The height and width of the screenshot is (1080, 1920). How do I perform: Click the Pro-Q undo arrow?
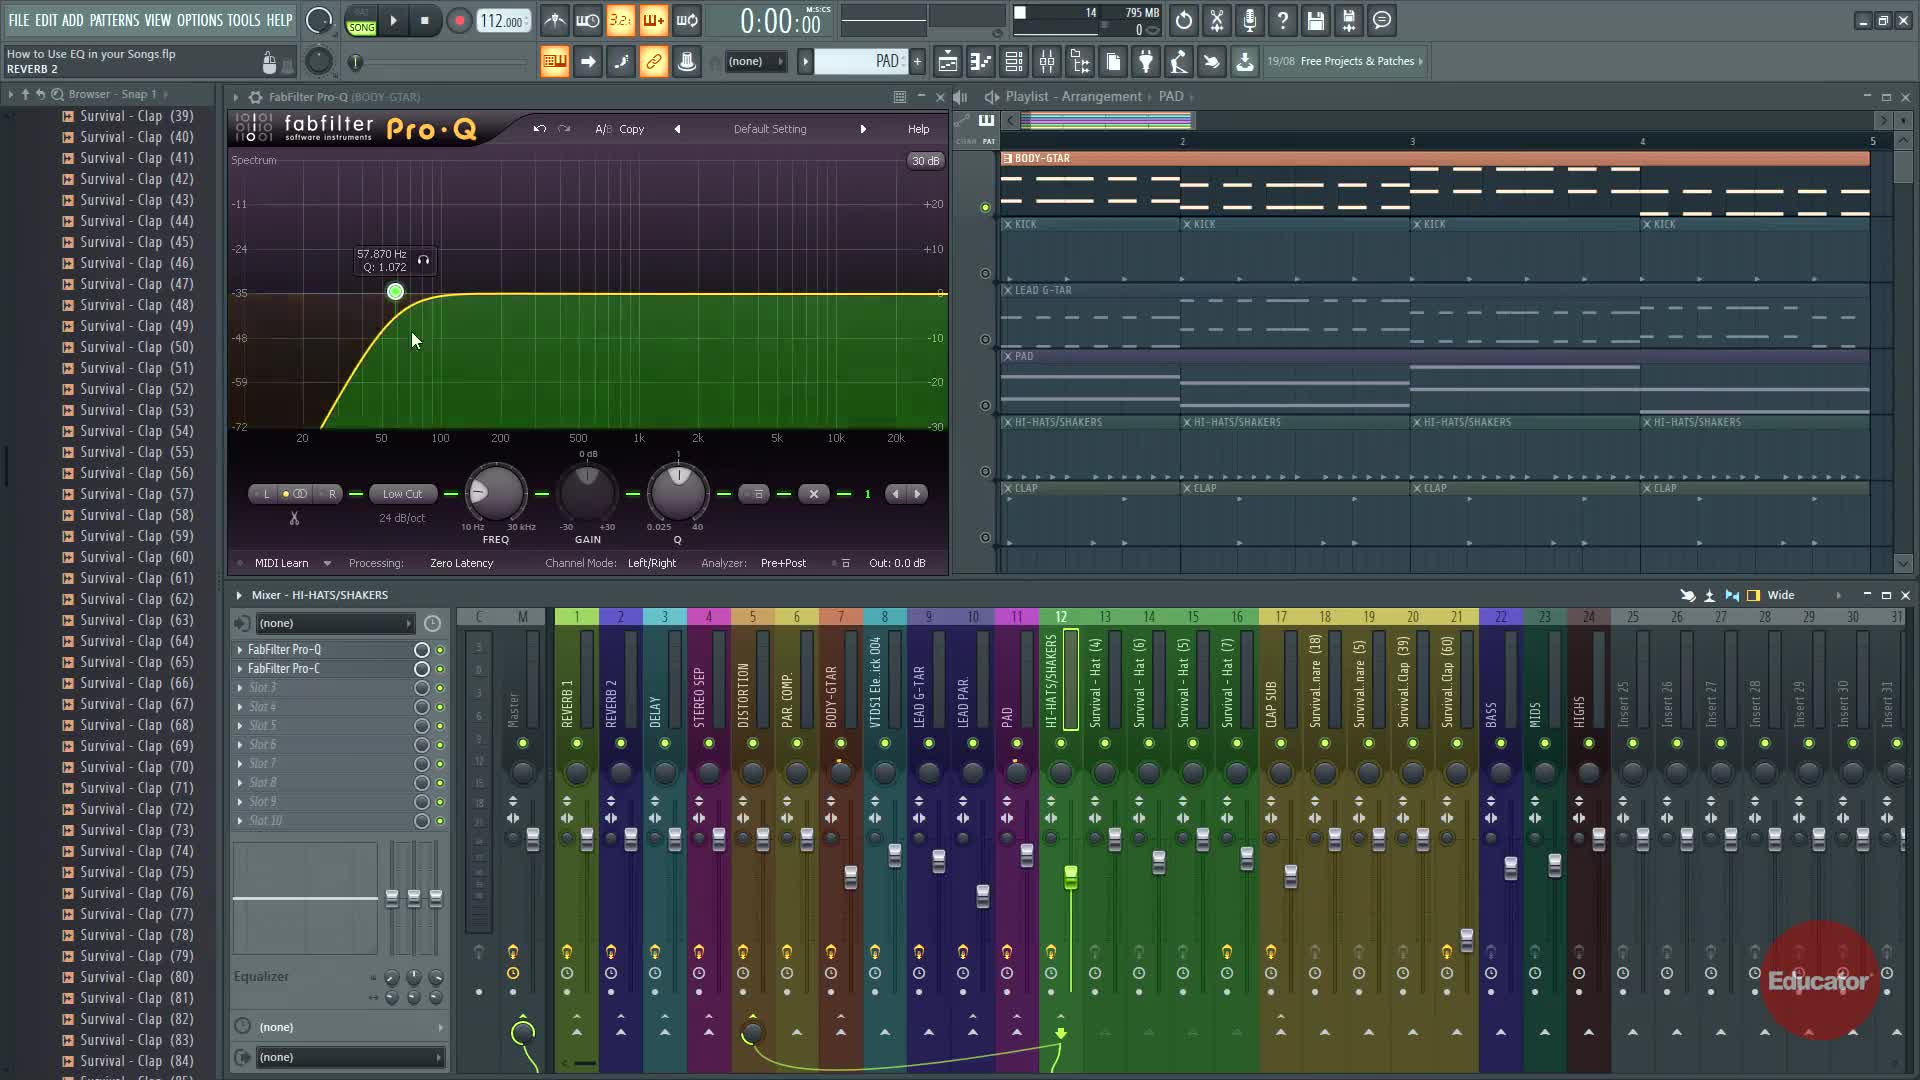pos(539,129)
